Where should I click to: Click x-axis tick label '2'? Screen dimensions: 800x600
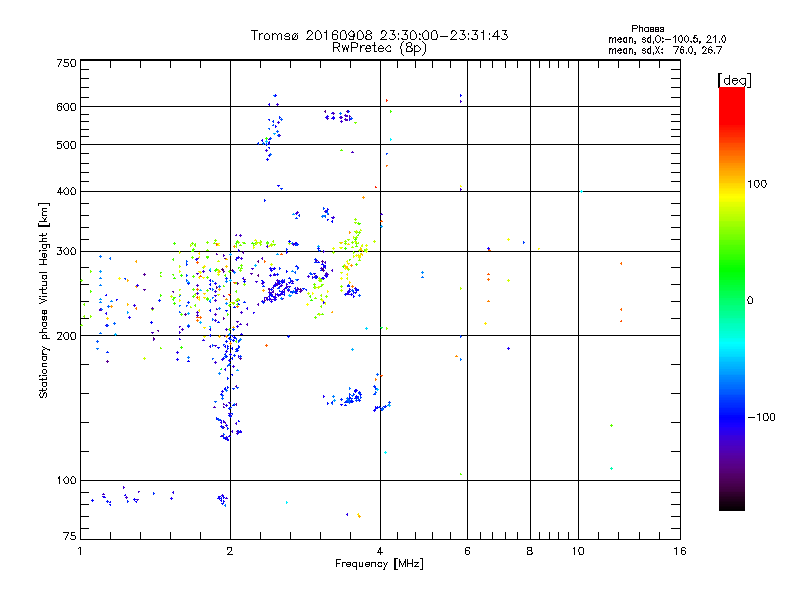click(x=230, y=551)
